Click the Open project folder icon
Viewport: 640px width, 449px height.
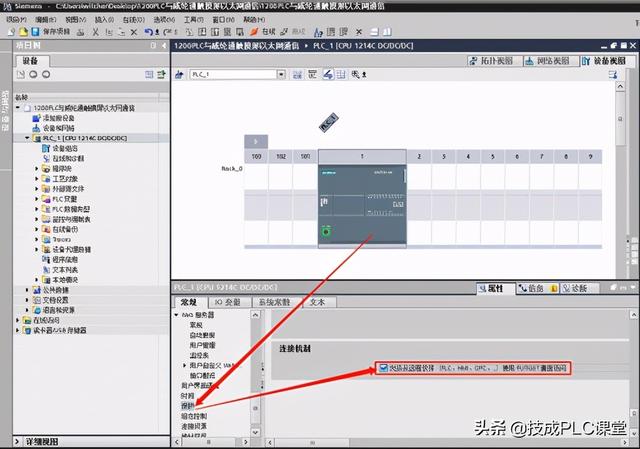[x=24, y=31]
